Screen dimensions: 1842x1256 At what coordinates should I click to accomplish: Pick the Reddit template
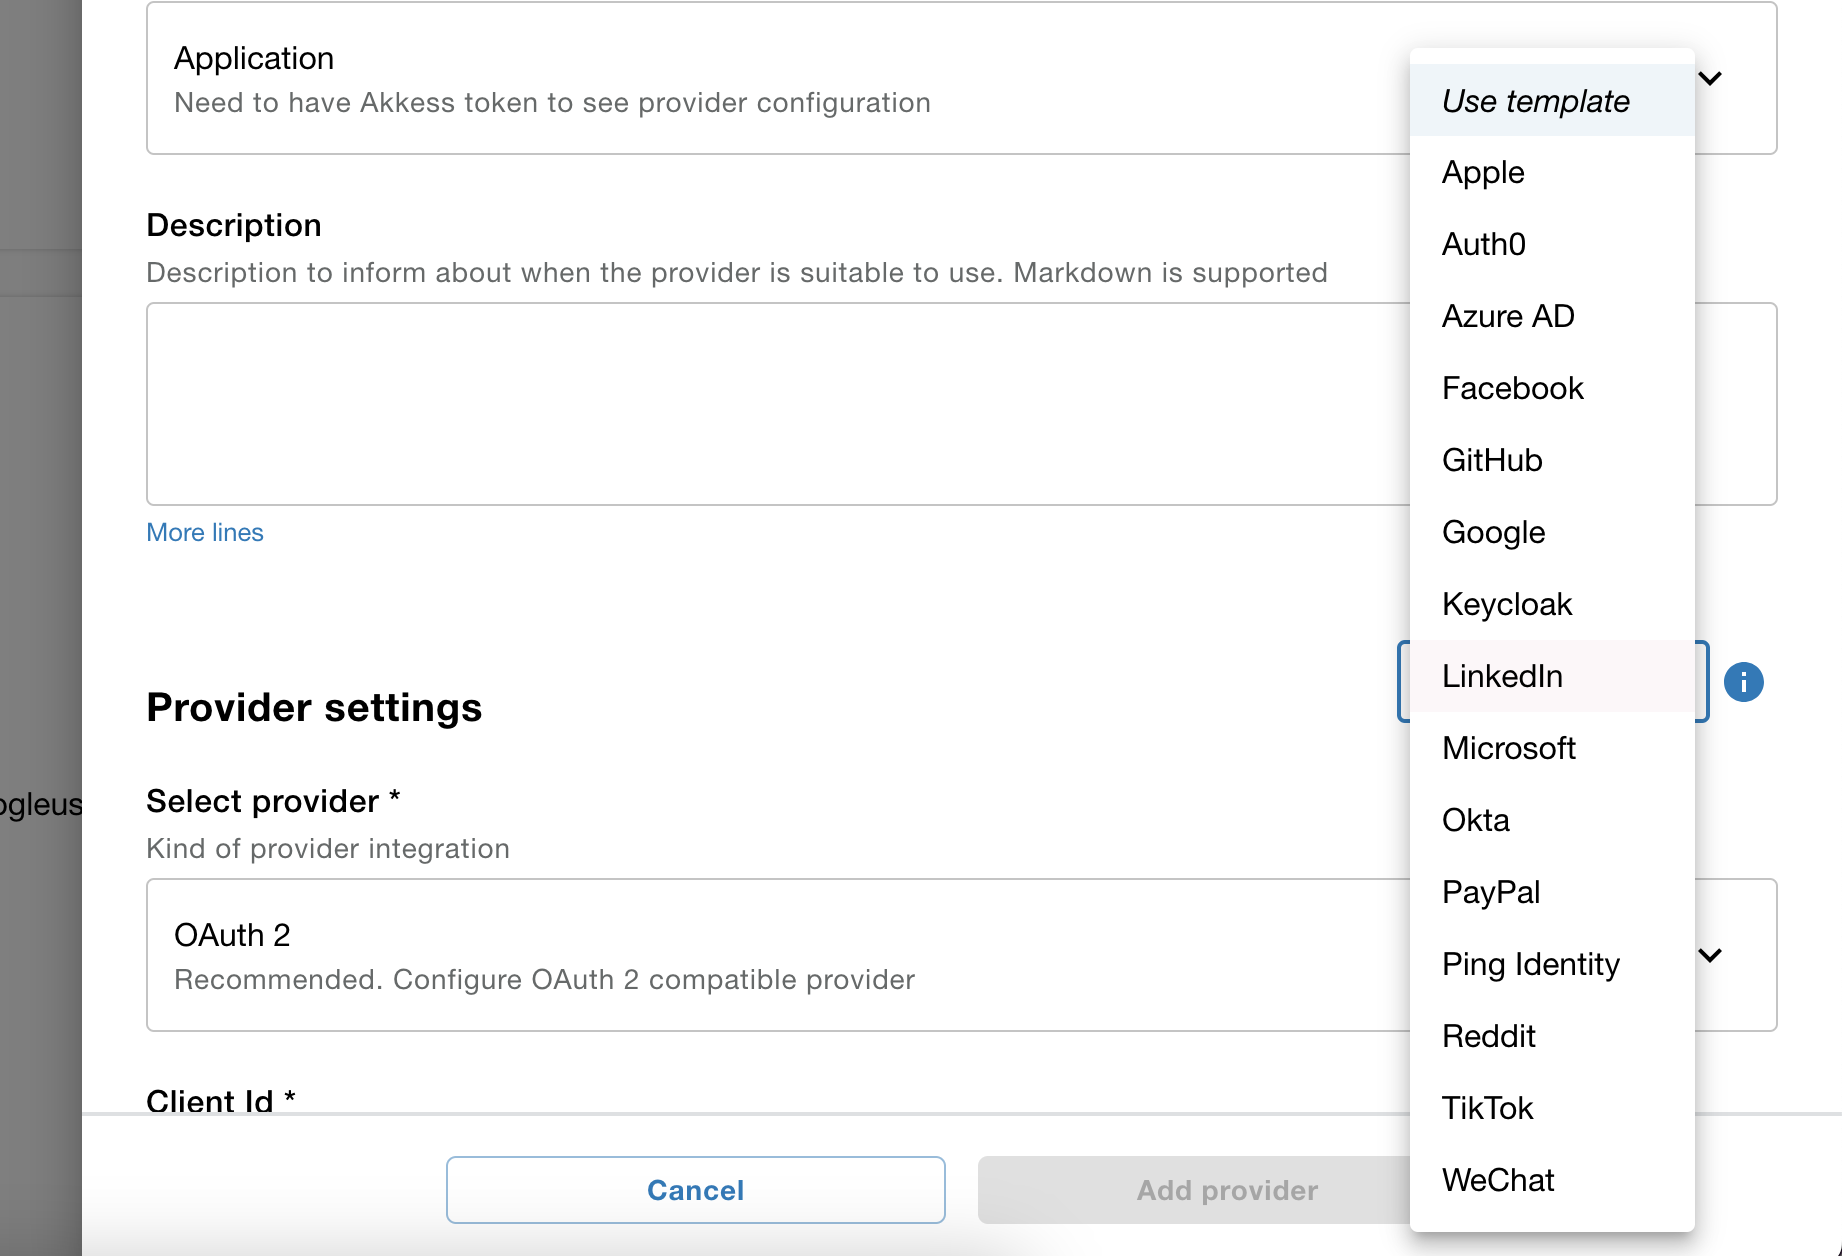click(1489, 1036)
